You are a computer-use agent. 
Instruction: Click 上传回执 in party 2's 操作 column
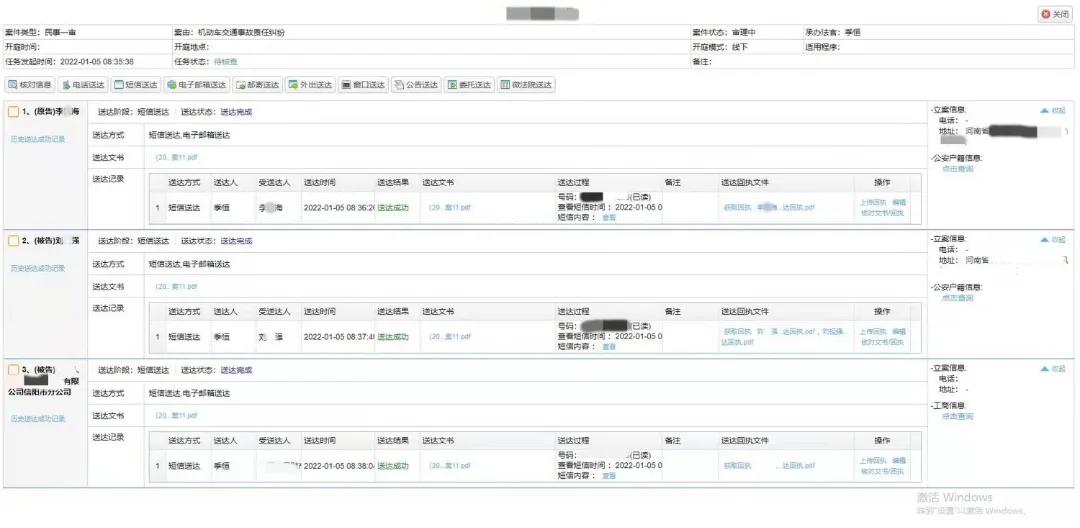873,332
